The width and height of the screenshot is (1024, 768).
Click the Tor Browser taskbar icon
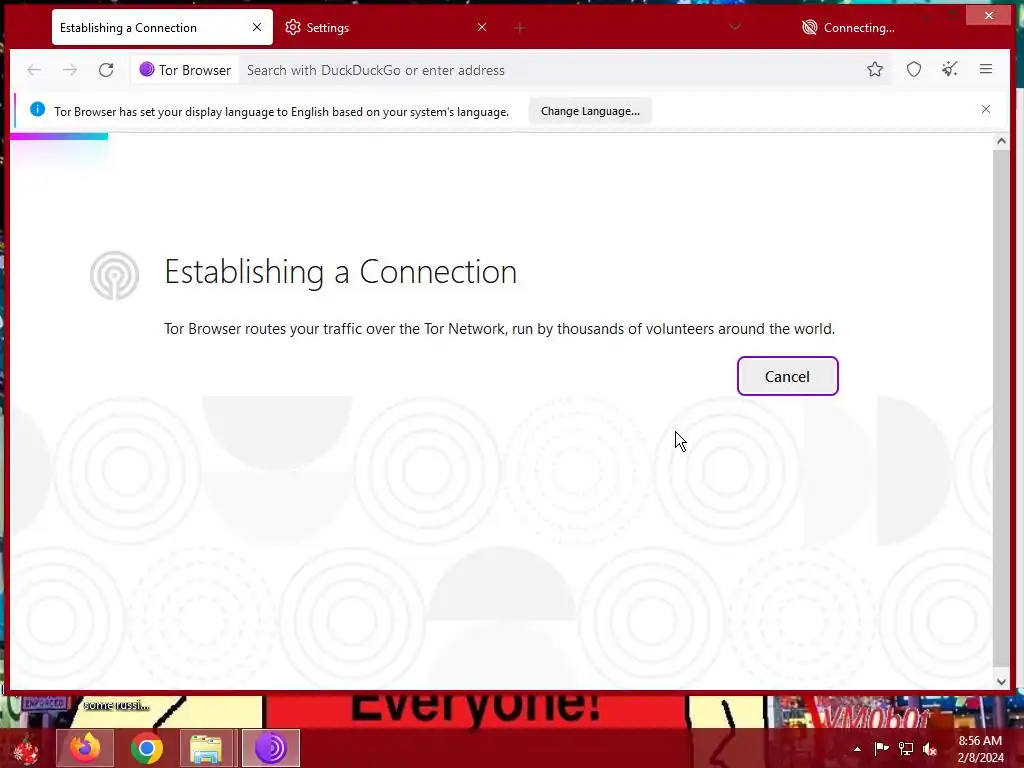pyautogui.click(x=270, y=748)
